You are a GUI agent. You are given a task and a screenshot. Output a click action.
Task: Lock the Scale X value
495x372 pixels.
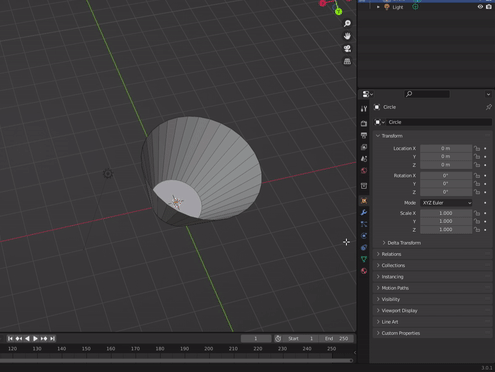pos(477,213)
